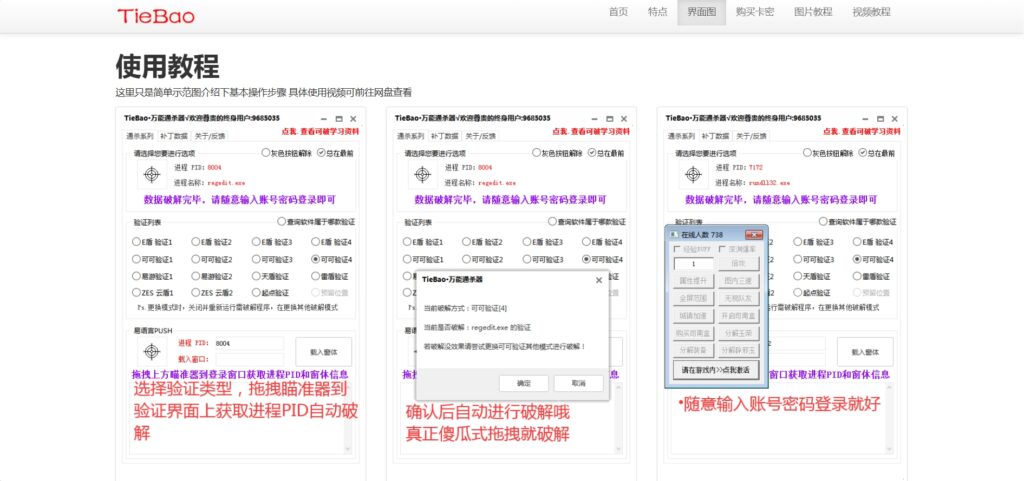Open 图片教程 nav item
Image resolution: width=1024 pixels, height=481 pixels.
point(813,12)
